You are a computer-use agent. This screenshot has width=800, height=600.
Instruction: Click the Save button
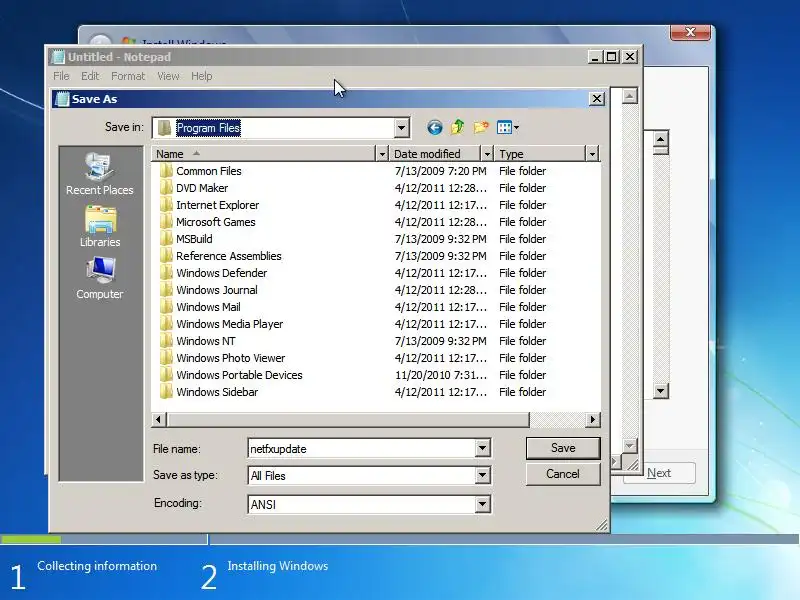click(563, 448)
